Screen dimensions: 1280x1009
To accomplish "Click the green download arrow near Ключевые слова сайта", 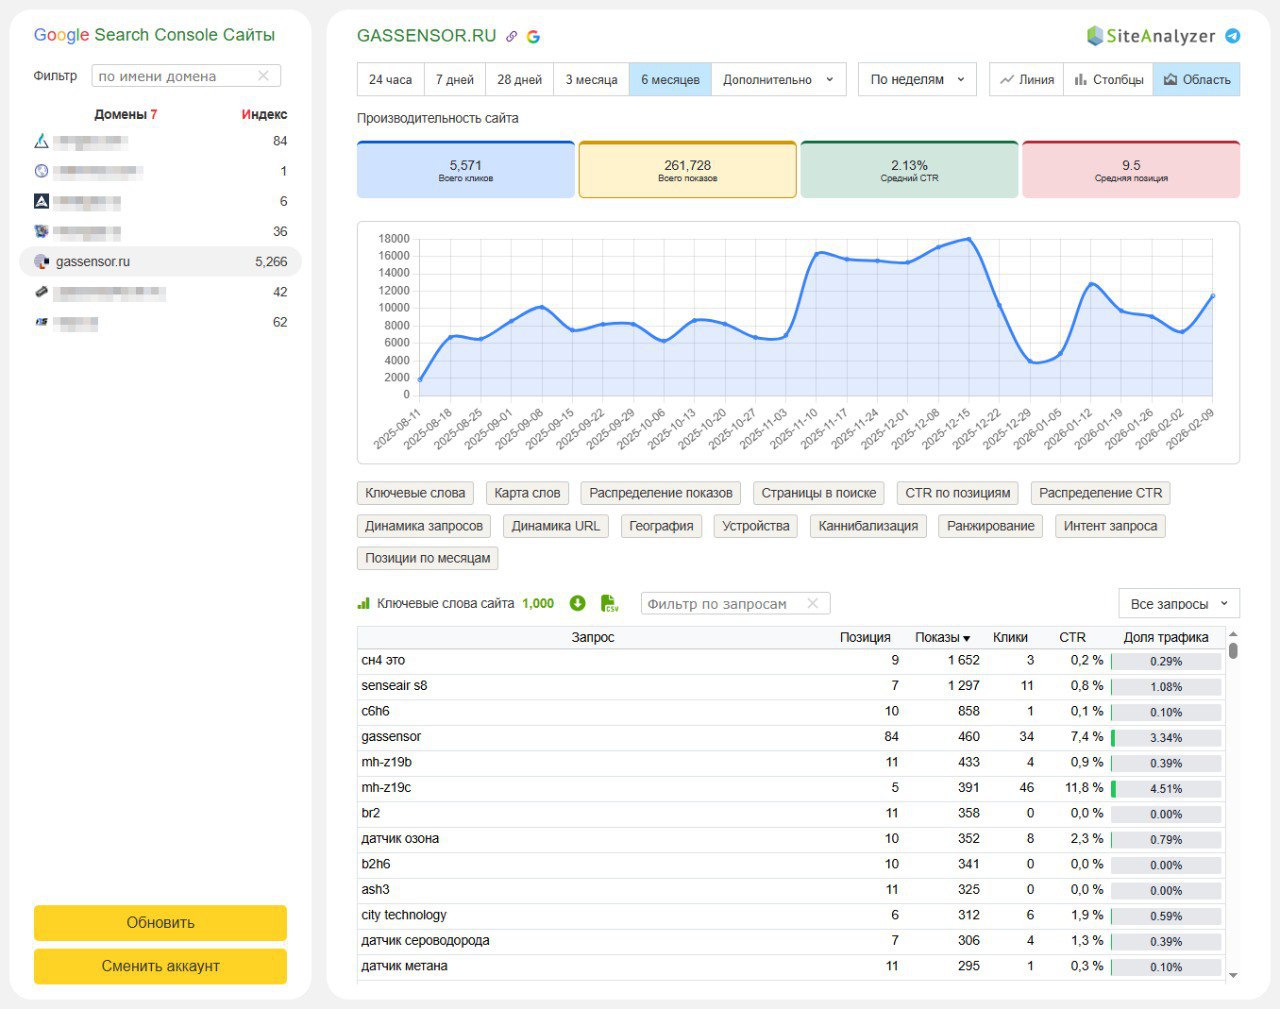I will tap(578, 603).
